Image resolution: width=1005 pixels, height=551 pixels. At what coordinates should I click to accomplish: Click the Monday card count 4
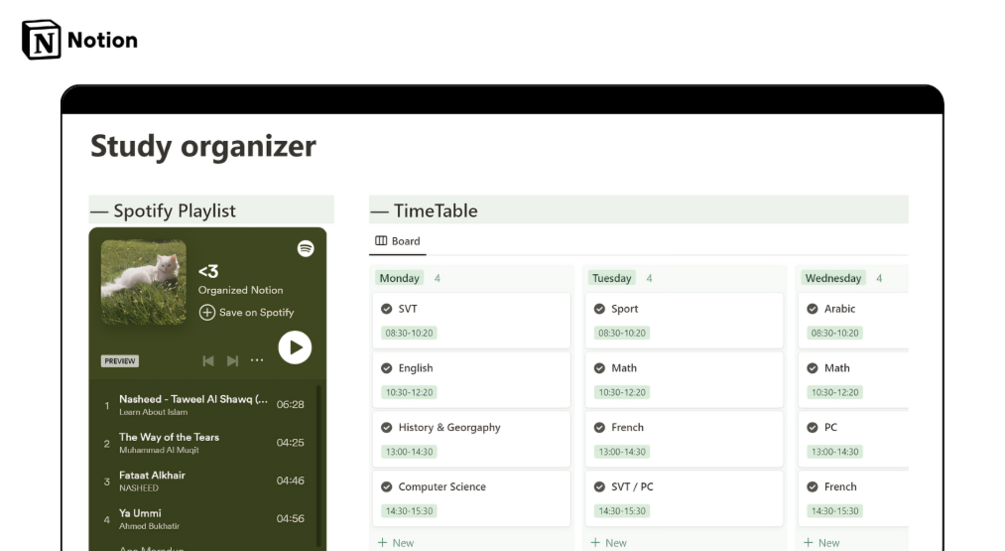click(437, 278)
